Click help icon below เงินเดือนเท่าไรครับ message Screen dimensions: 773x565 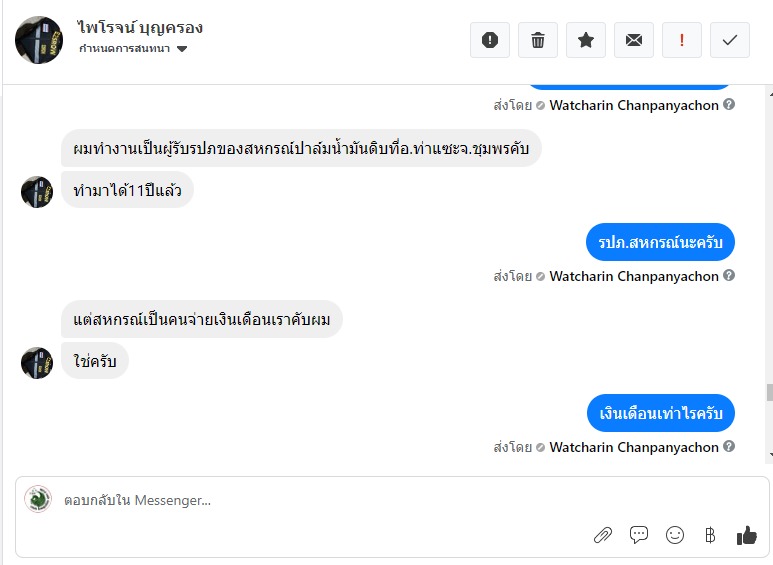(x=730, y=447)
